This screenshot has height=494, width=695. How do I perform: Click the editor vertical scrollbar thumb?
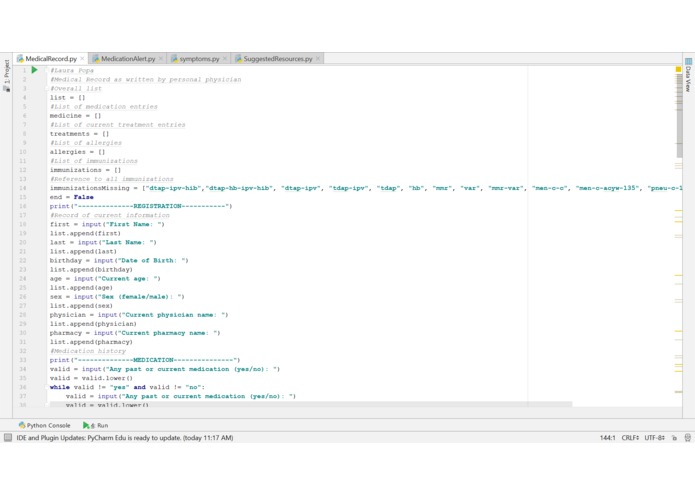pos(679,114)
